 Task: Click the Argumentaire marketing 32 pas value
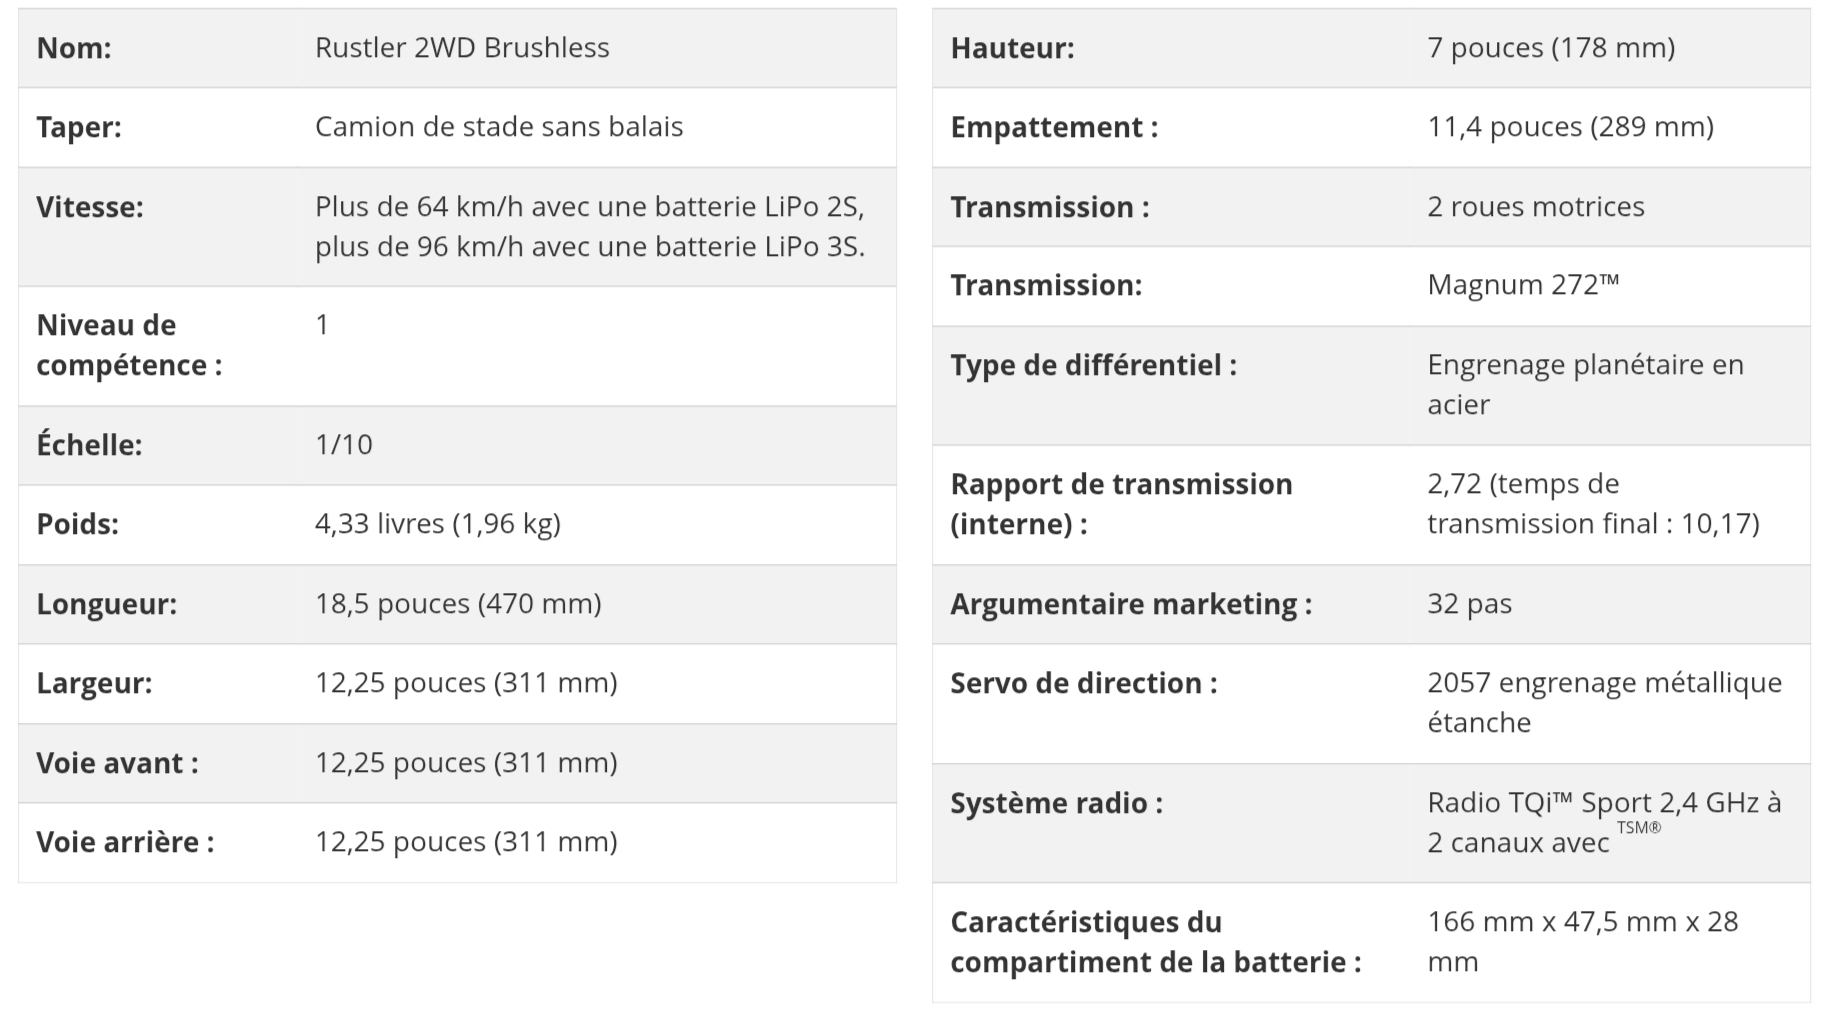(x=1469, y=604)
